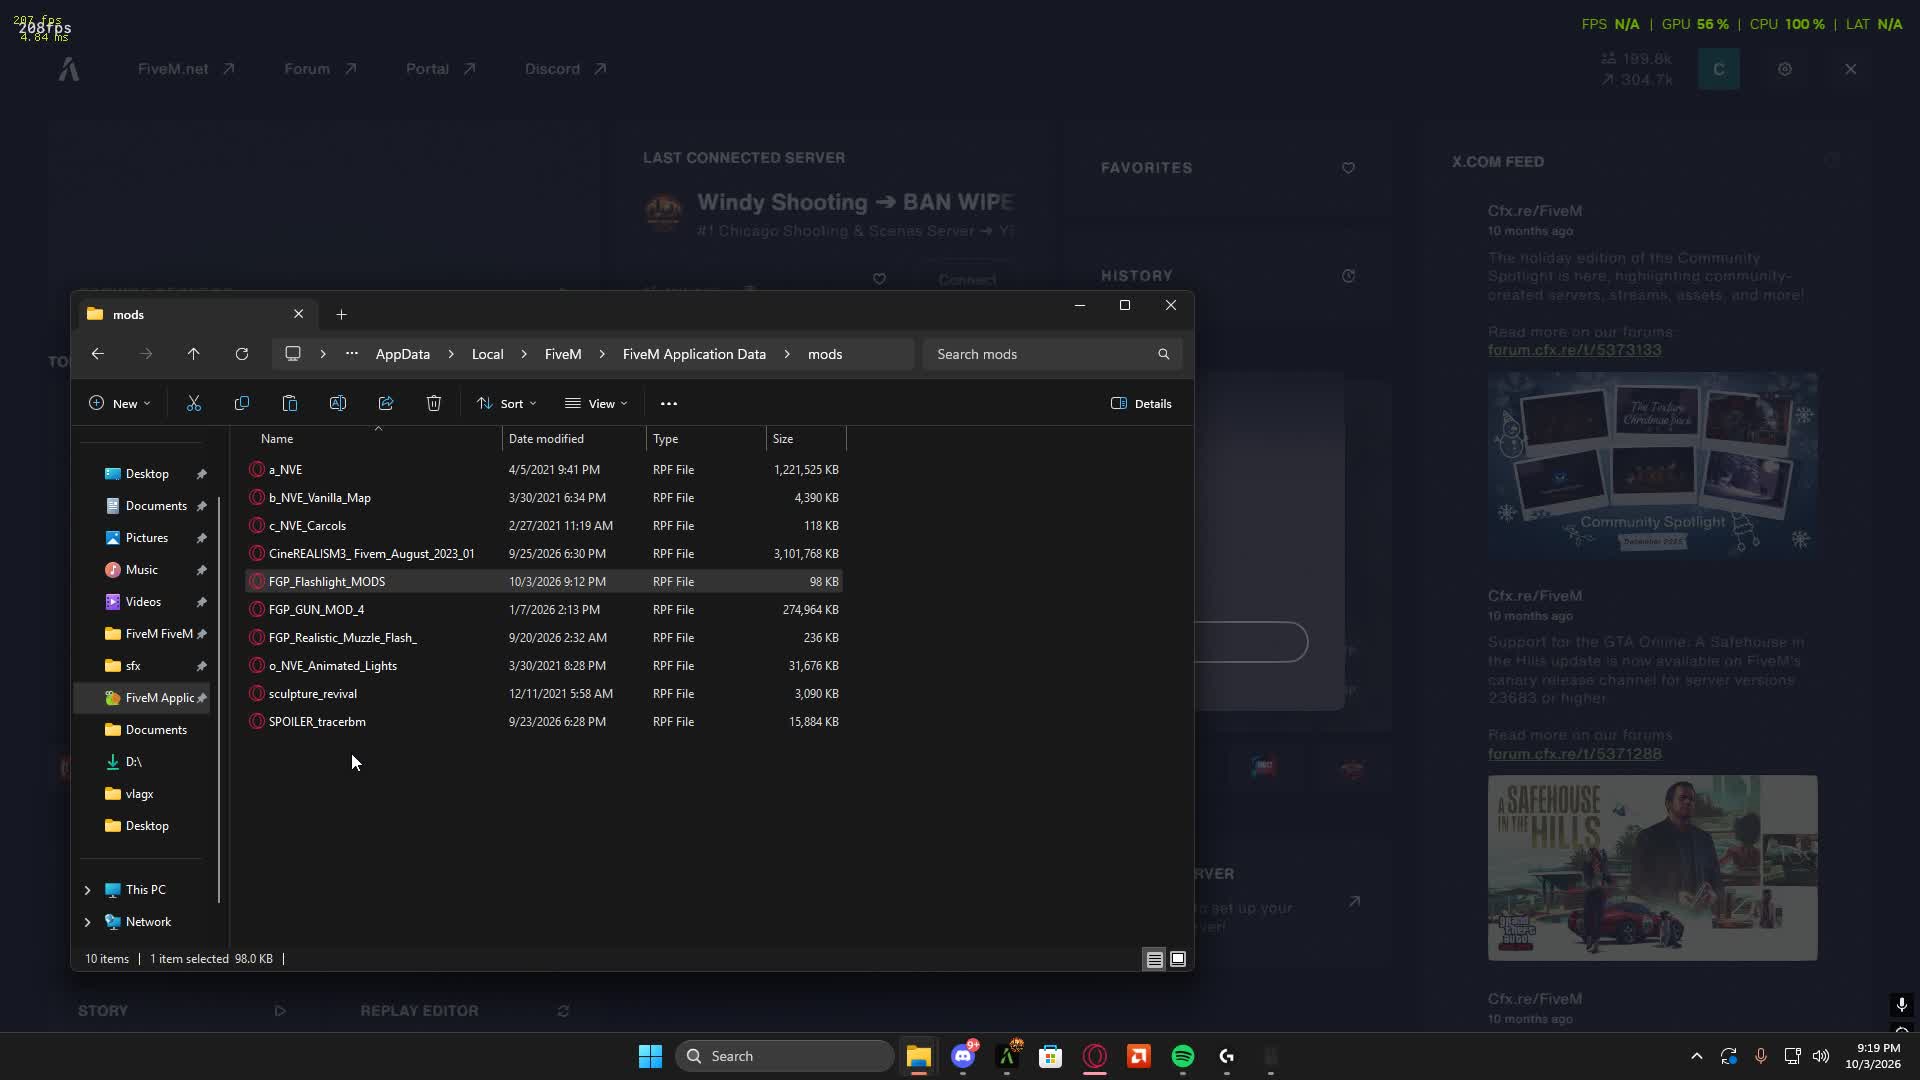Image resolution: width=1920 pixels, height=1080 pixels.
Task: Open Spotify from the taskbar
Action: point(1183,1056)
